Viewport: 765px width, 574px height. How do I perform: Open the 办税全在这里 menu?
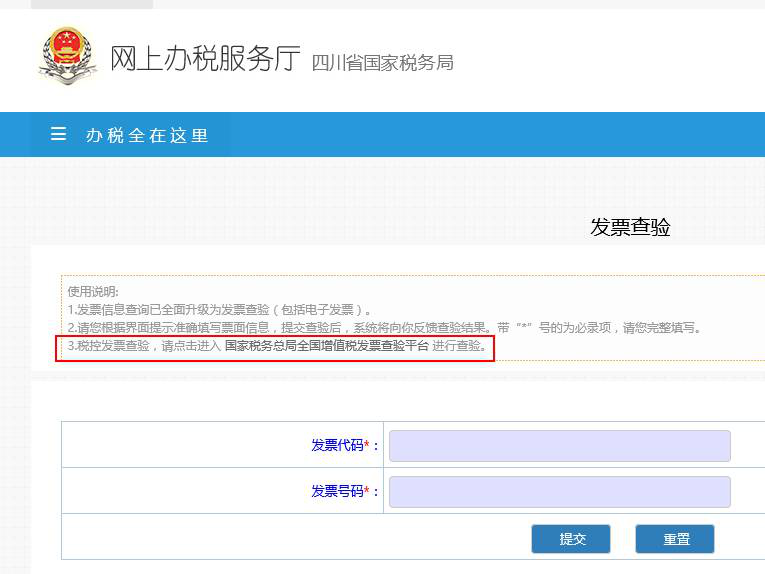pos(147,135)
